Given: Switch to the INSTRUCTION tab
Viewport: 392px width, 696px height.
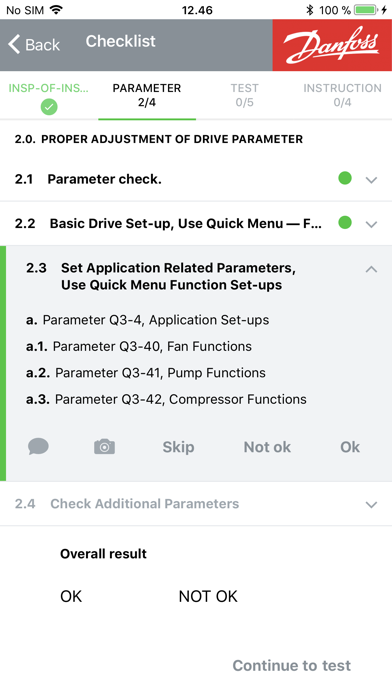Looking at the screenshot, I should point(342,95).
